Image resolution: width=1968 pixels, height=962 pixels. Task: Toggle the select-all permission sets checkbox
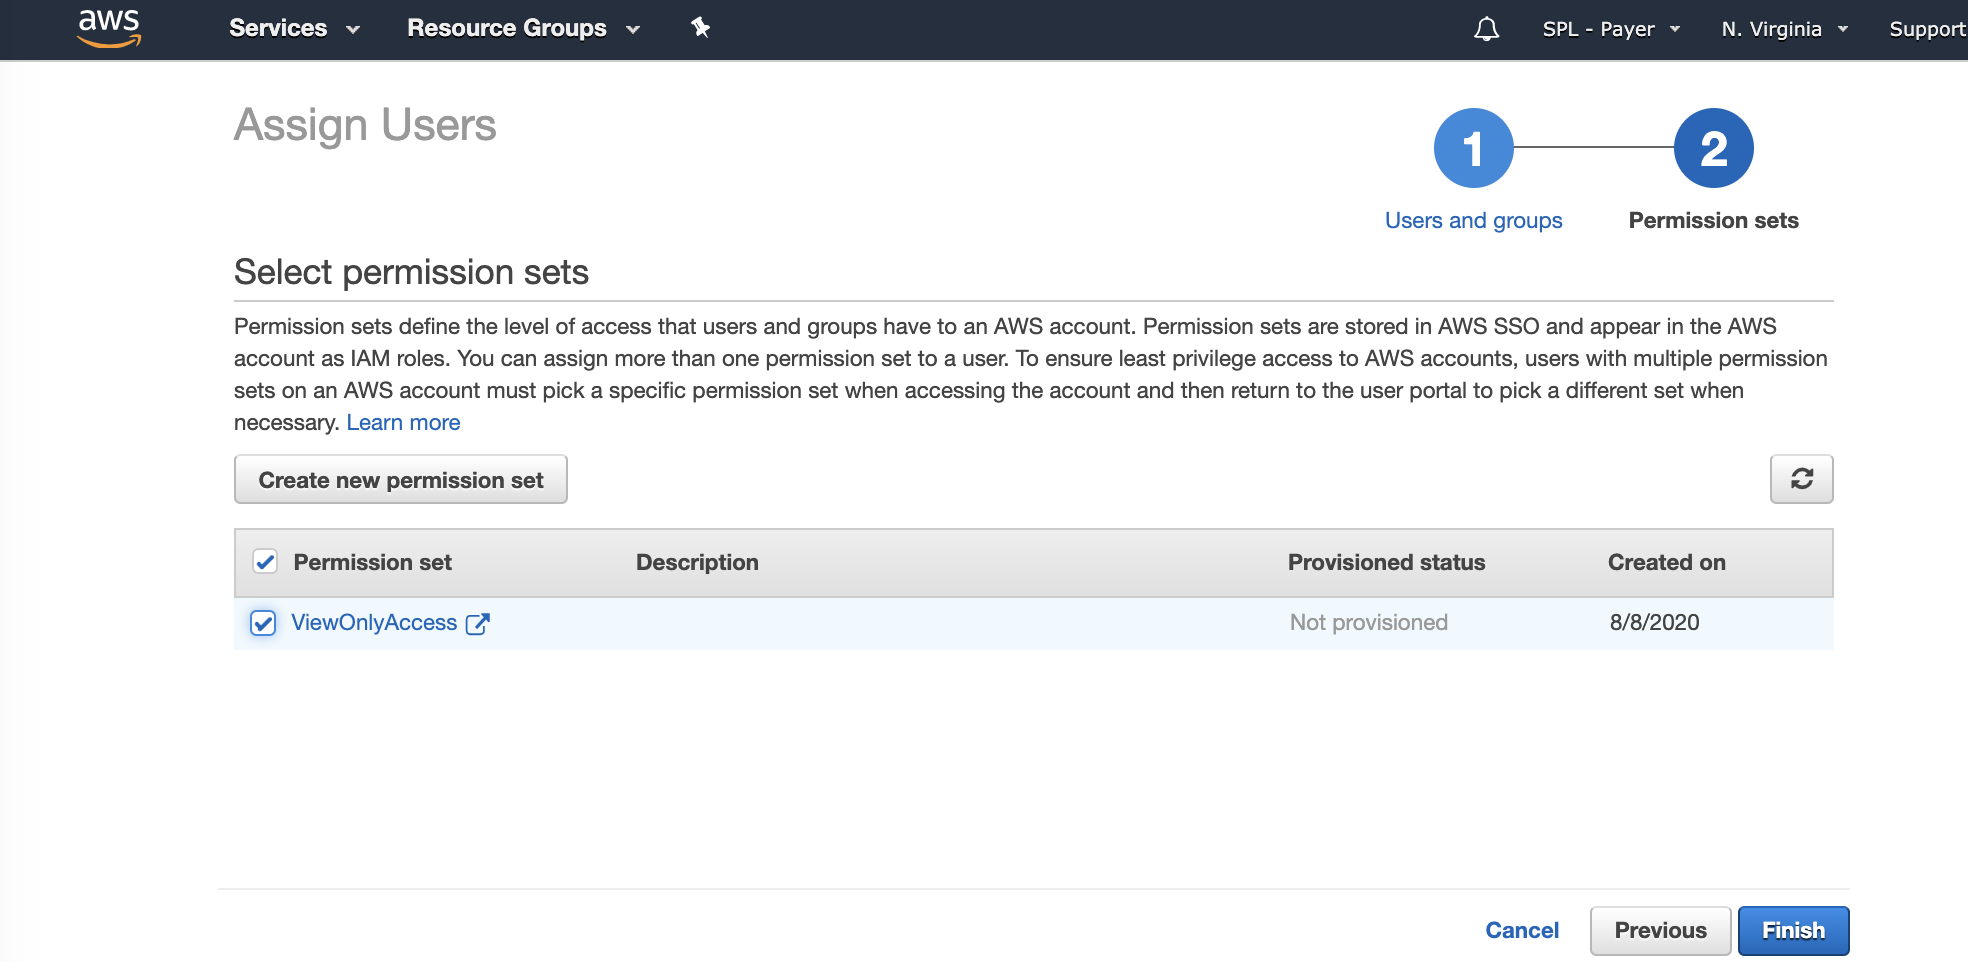pos(265,562)
